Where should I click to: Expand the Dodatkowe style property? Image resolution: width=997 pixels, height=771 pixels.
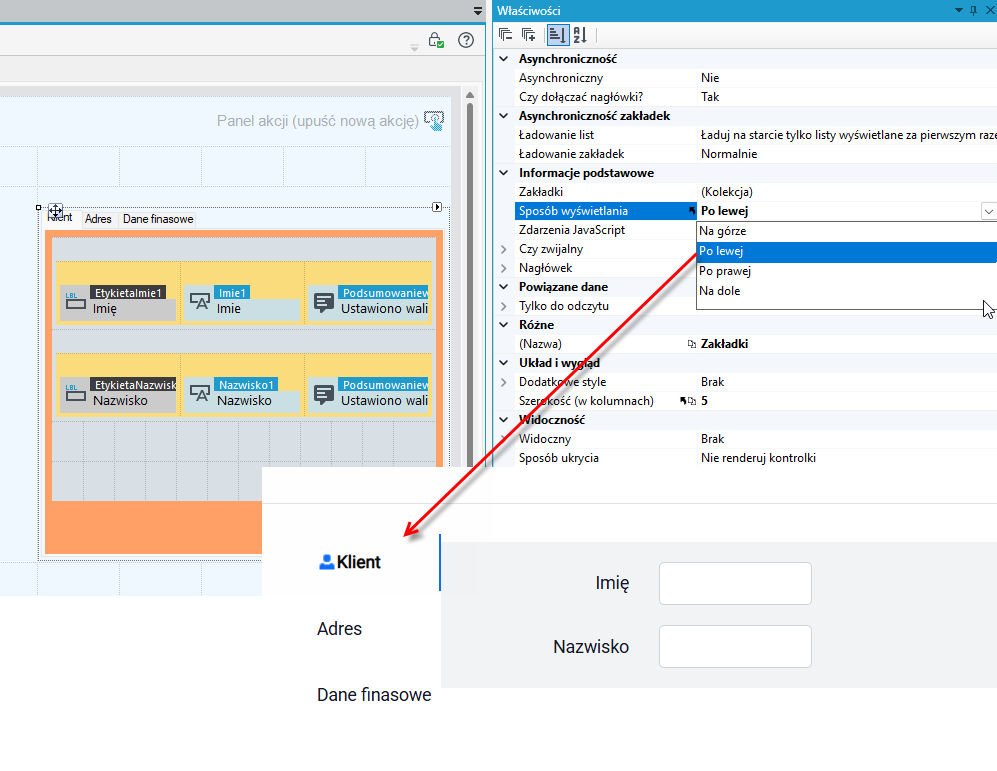pyautogui.click(x=504, y=382)
